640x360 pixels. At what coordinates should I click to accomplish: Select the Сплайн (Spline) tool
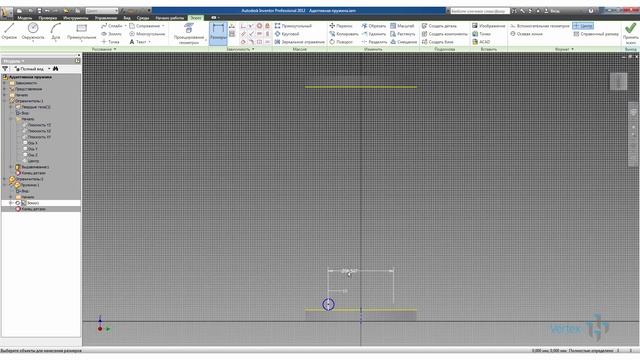[x=111, y=26]
